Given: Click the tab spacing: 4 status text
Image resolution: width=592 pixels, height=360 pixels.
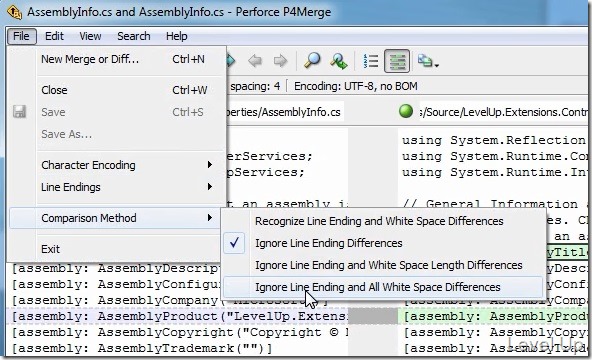Looking at the screenshot, I should [x=255, y=86].
